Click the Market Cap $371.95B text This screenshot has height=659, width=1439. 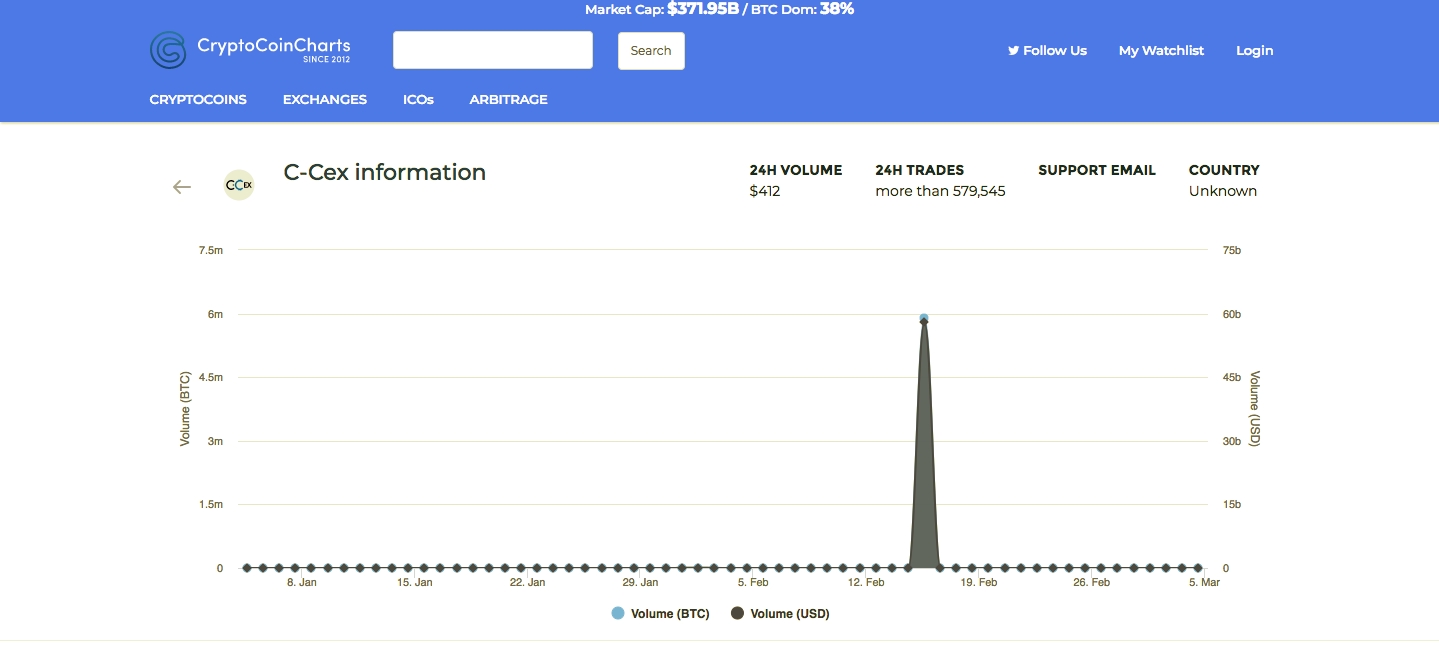coord(661,9)
